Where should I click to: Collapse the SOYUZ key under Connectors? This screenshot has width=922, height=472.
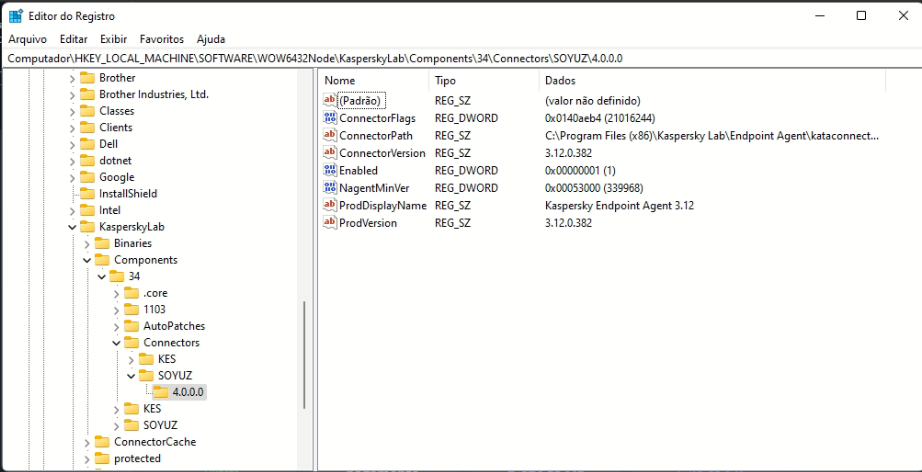131,376
